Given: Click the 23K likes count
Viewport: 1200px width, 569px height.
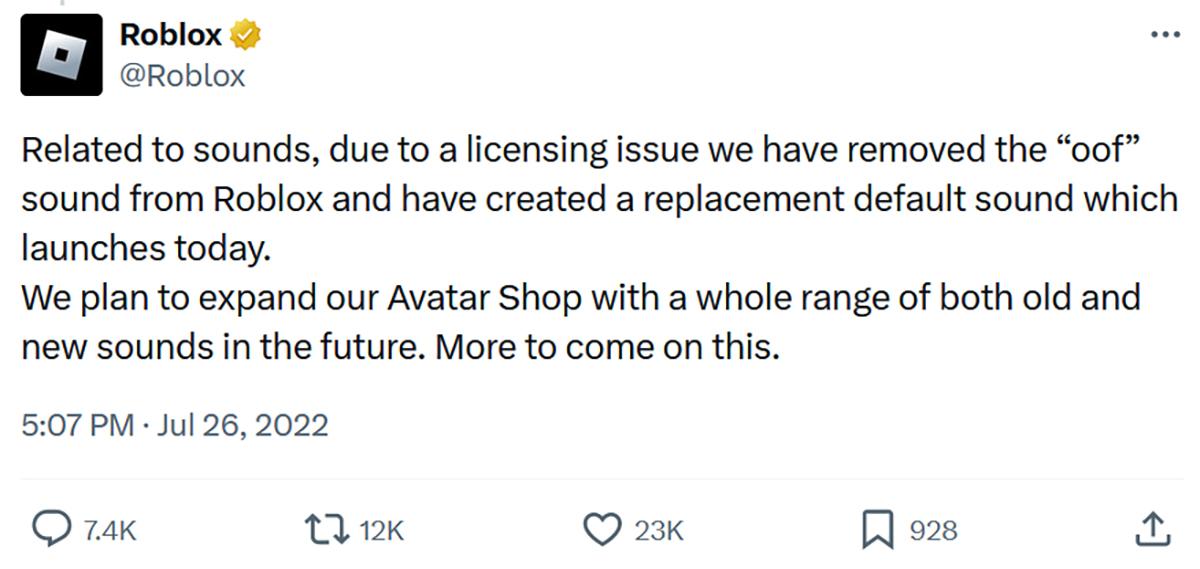Looking at the screenshot, I should click(658, 531).
